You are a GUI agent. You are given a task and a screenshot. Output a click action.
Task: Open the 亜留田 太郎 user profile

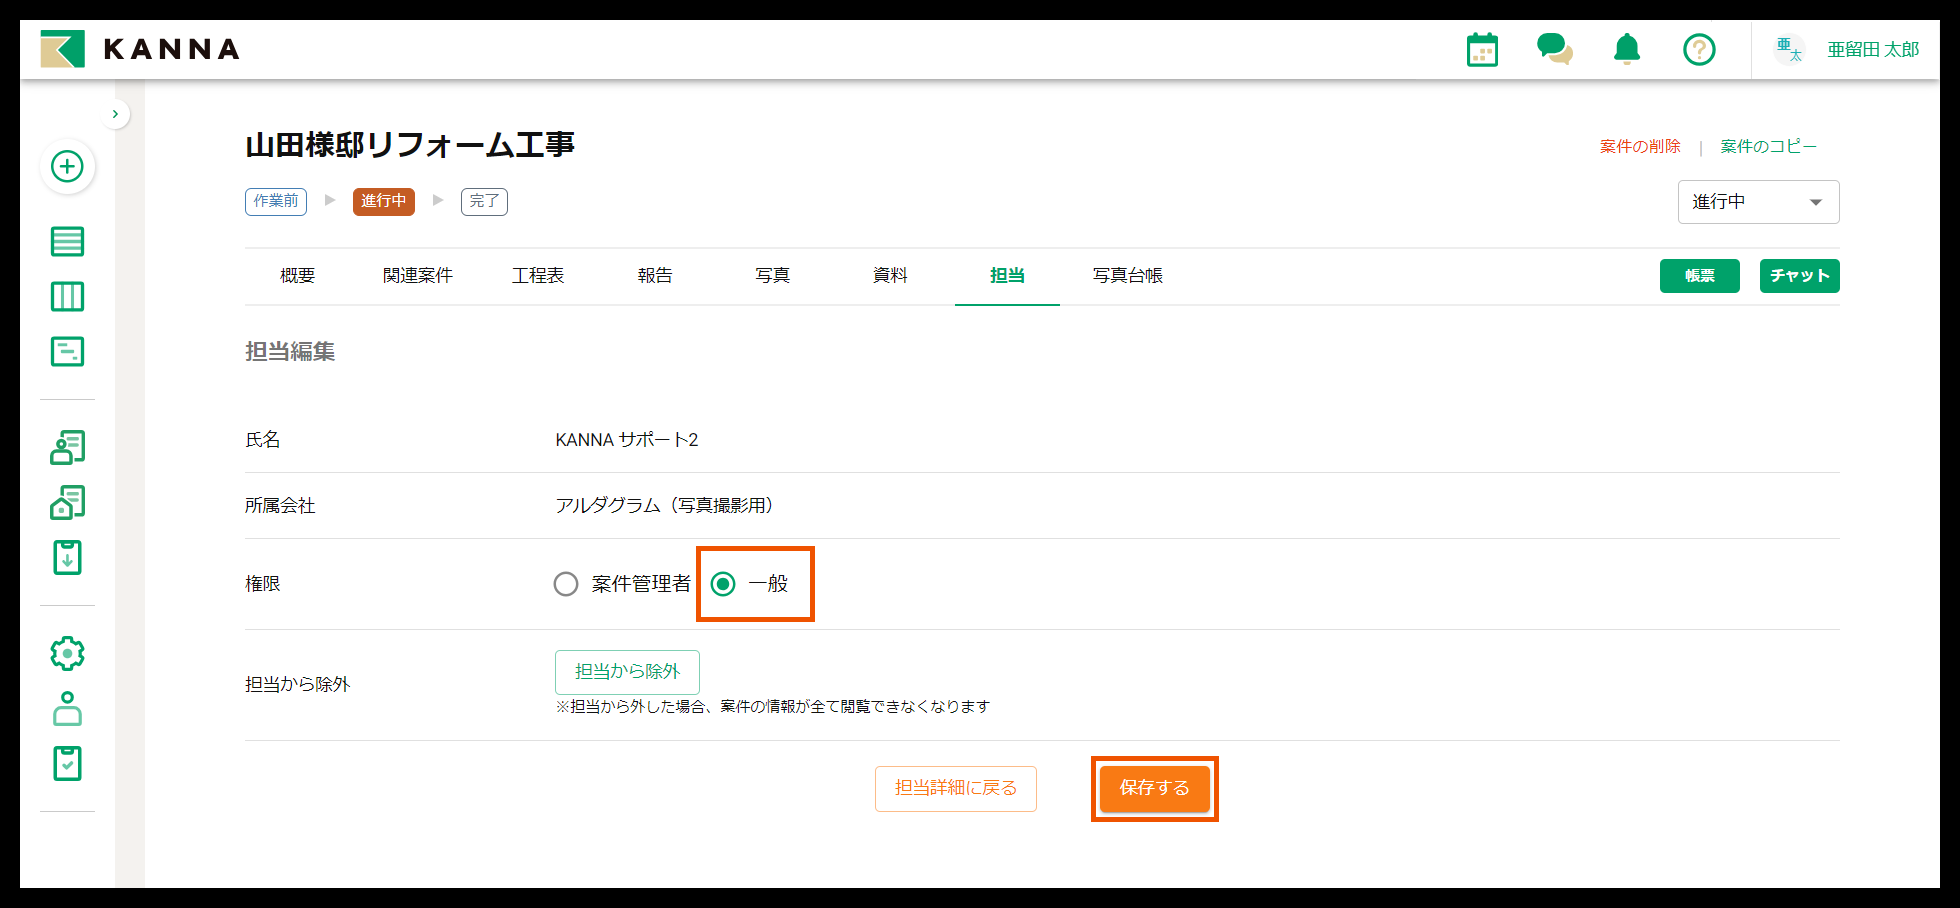click(1873, 49)
